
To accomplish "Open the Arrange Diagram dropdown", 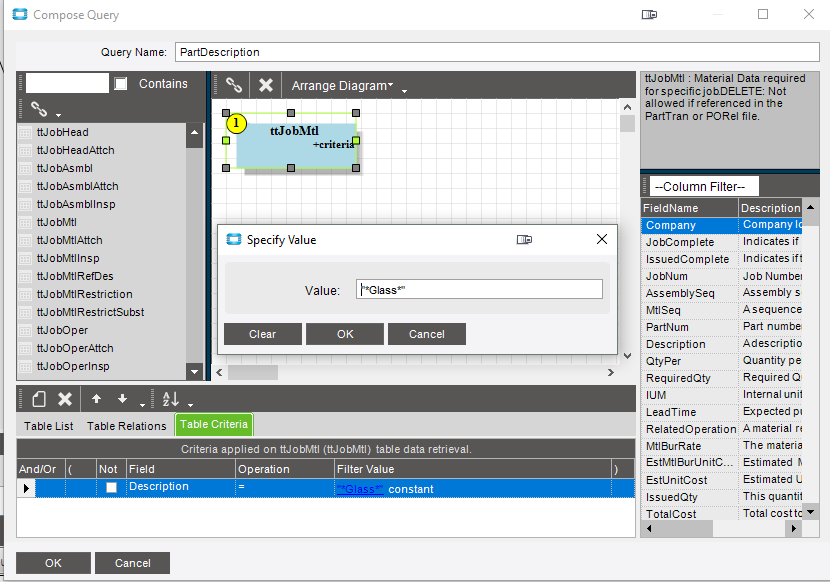I will point(342,85).
